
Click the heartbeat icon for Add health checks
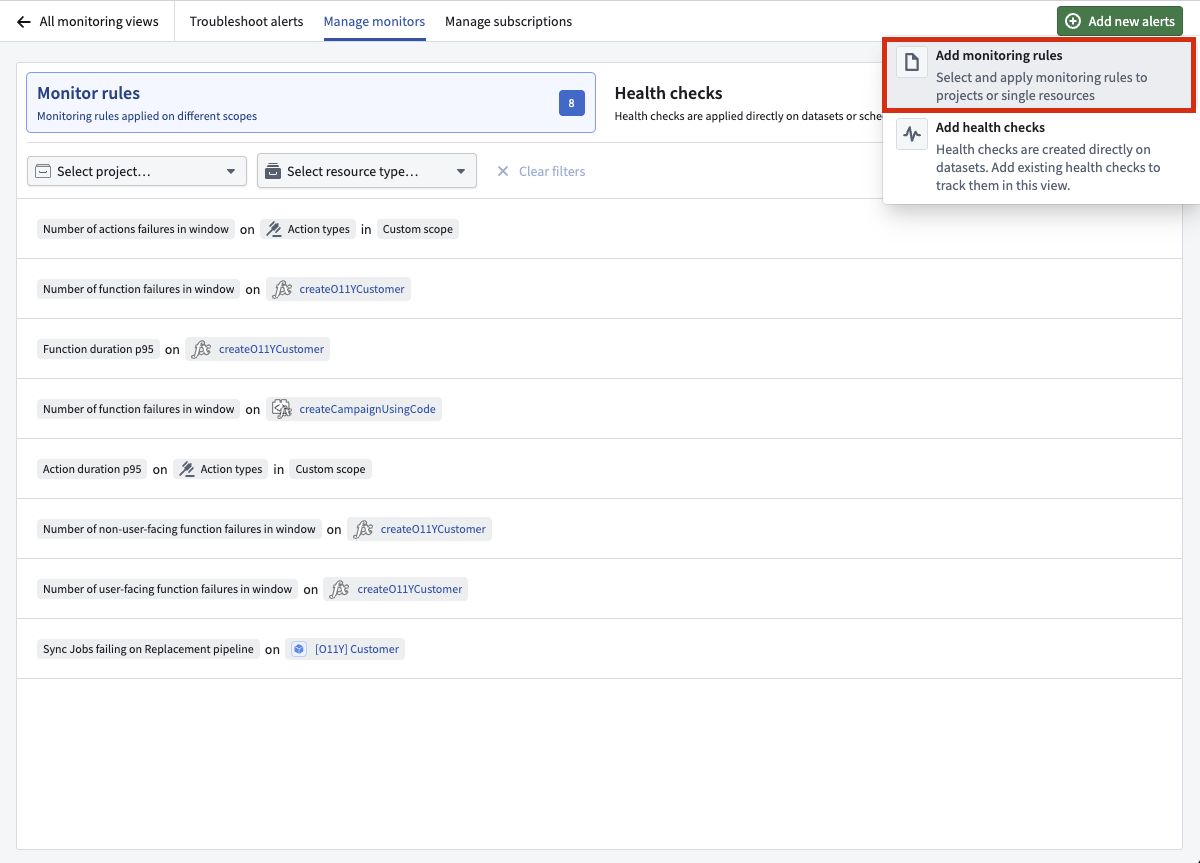click(911, 134)
